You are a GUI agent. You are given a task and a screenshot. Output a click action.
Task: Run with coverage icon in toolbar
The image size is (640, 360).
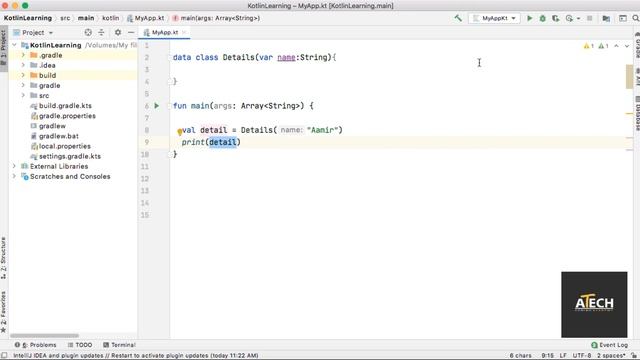click(x=556, y=18)
